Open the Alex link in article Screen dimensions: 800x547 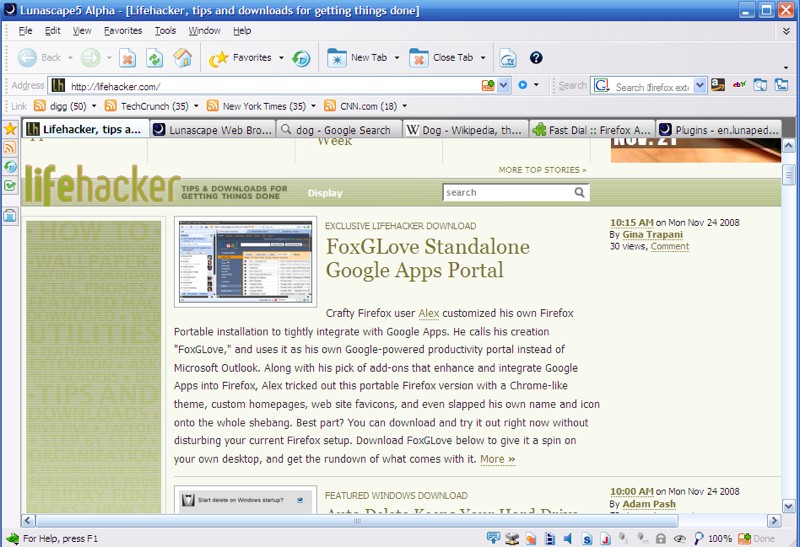click(429, 313)
